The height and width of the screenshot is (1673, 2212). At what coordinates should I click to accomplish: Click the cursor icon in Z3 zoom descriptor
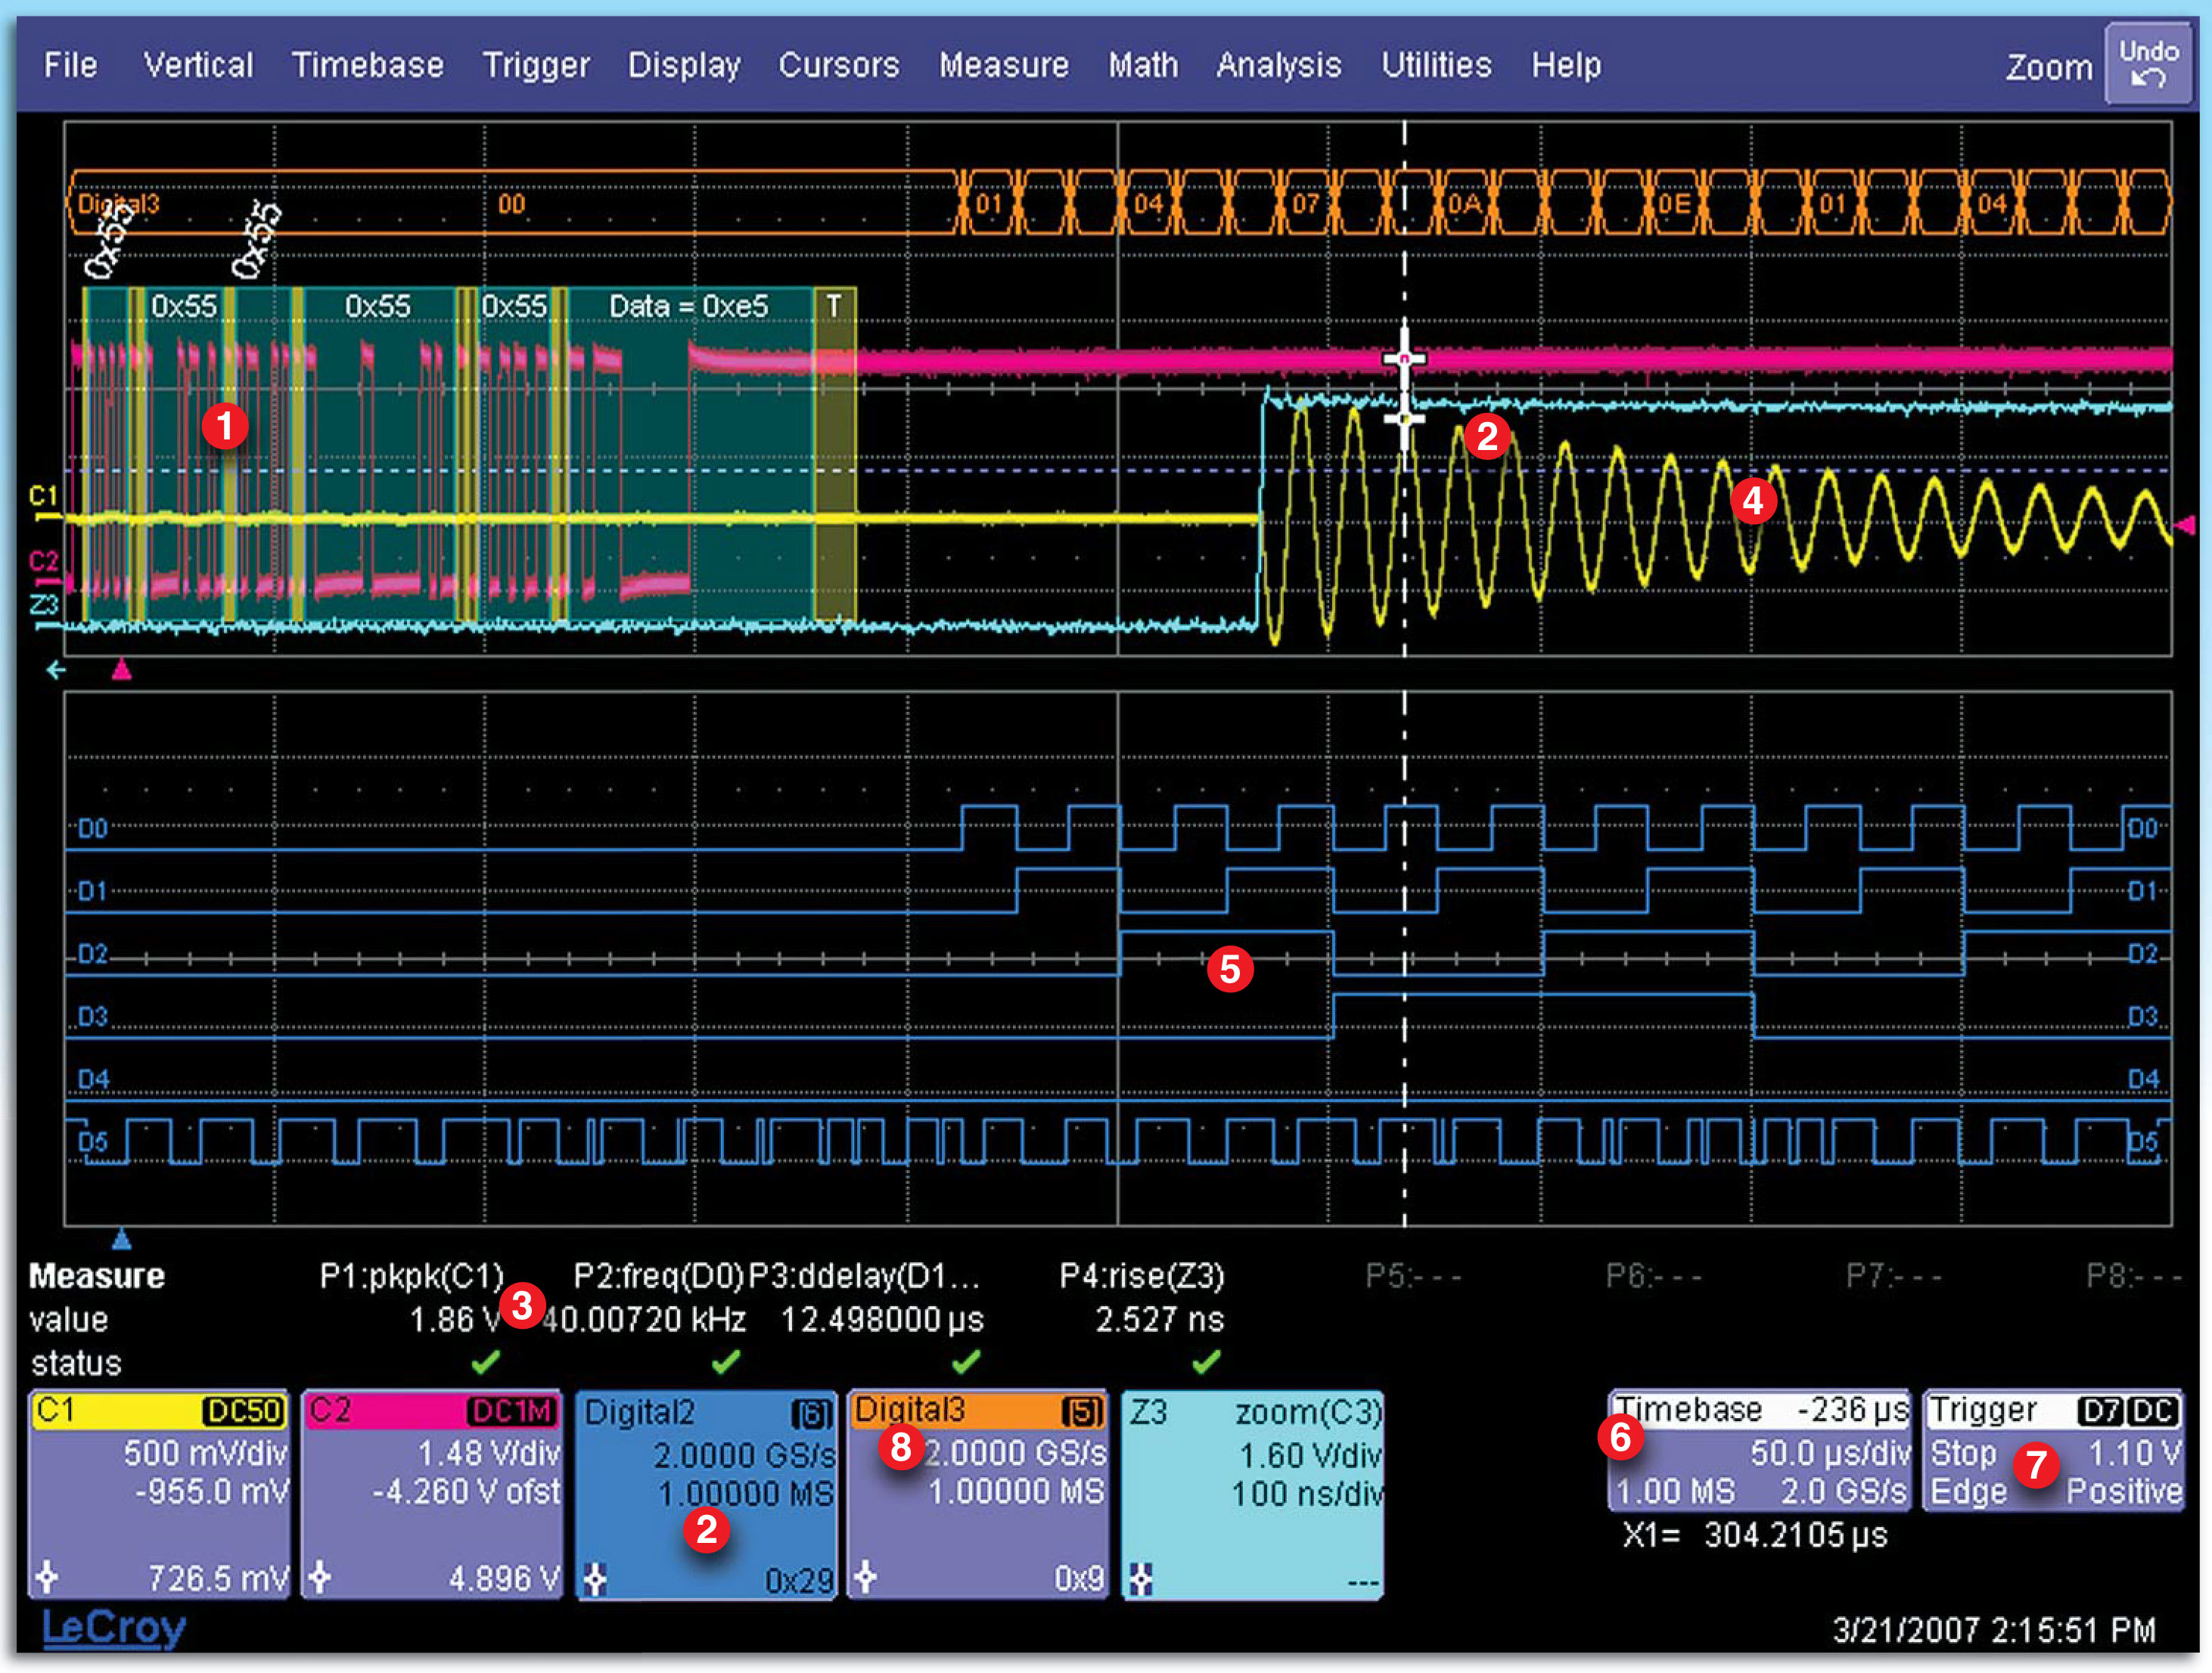tap(1140, 1579)
